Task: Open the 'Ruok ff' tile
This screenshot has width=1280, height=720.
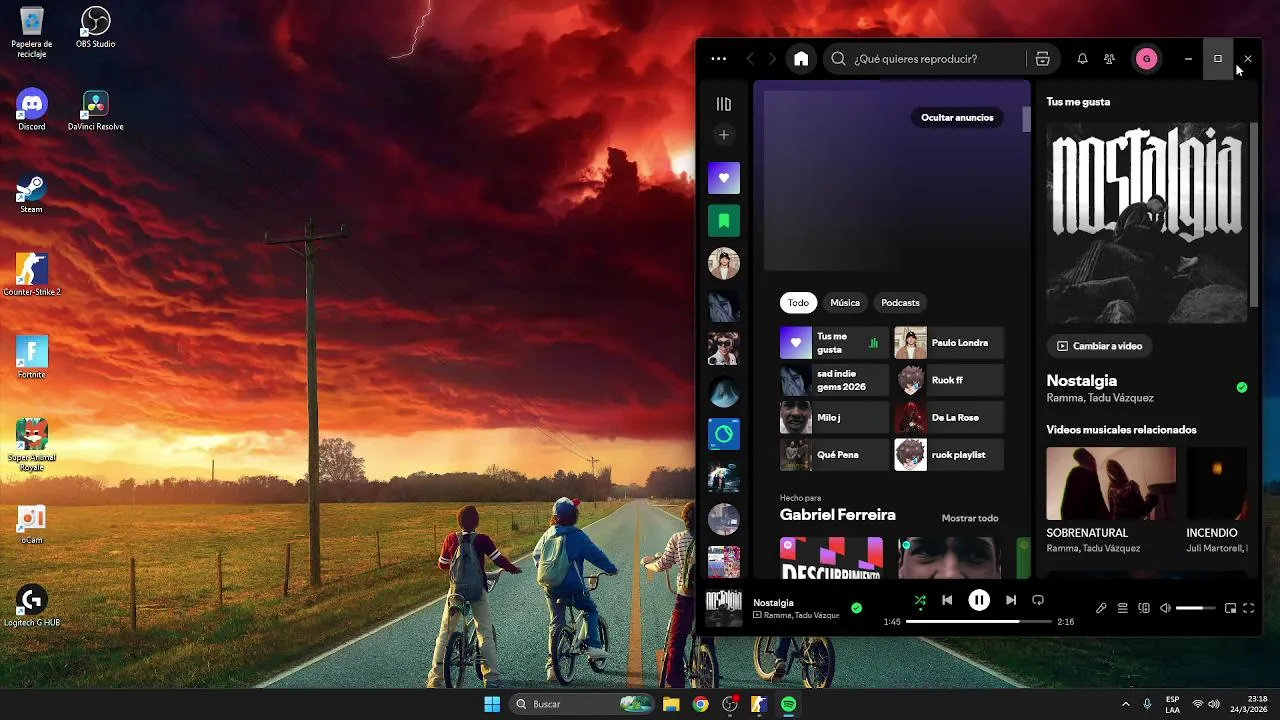Action: click(949, 380)
